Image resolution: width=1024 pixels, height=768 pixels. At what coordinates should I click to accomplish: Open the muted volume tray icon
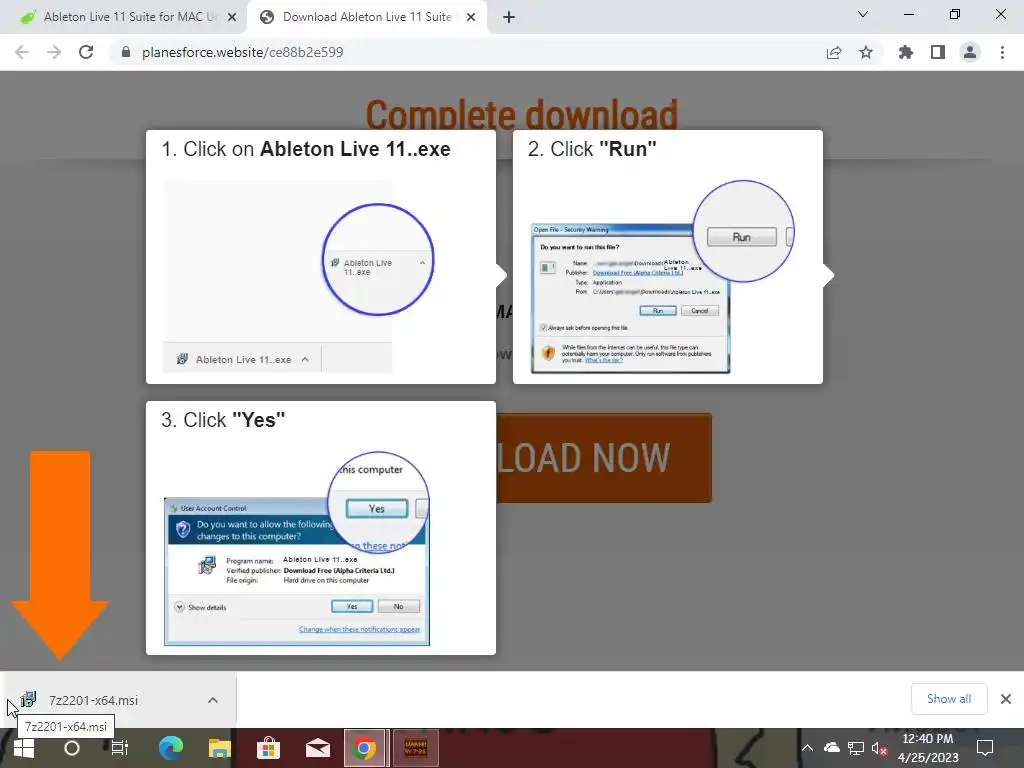point(879,748)
